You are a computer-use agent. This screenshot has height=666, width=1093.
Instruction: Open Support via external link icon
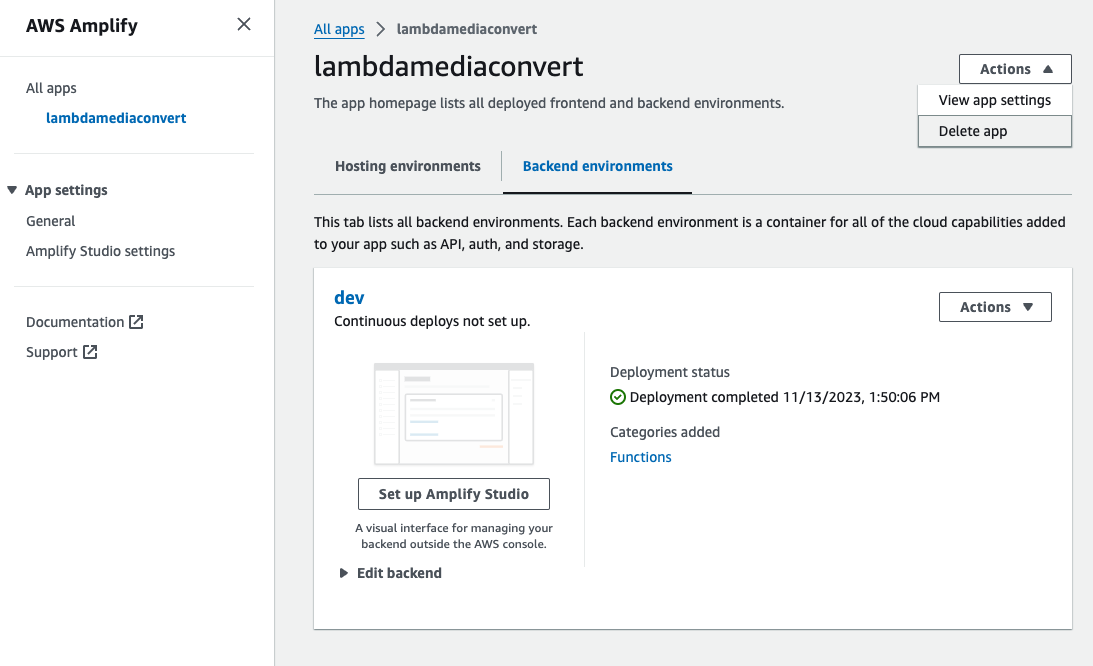coord(92,351)
